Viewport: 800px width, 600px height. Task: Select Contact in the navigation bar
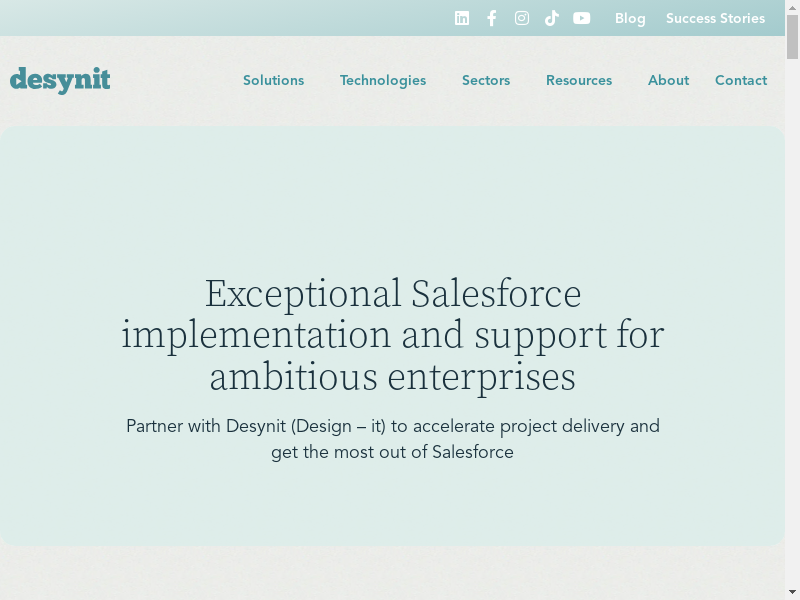tap(741, 80)
